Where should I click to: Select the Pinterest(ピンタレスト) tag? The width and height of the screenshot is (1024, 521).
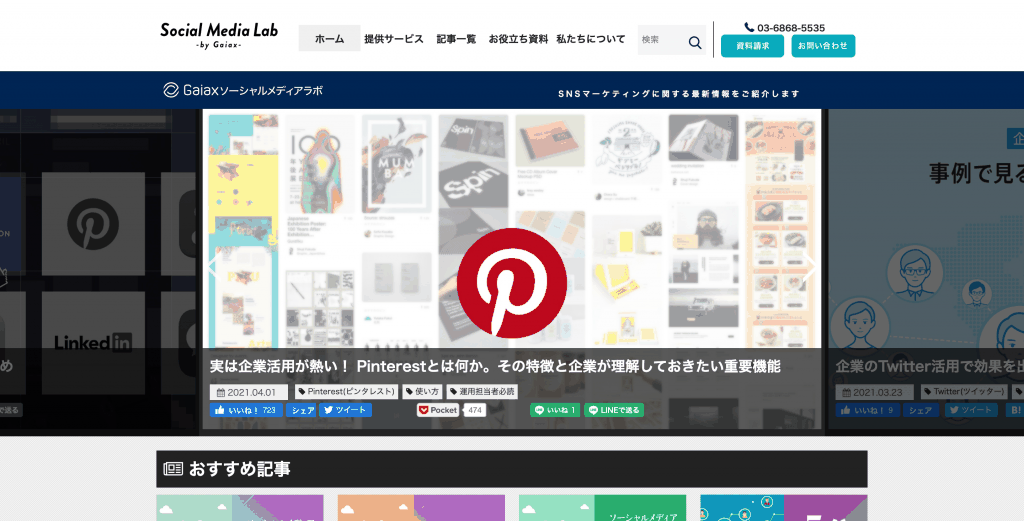tap(346, 392)
